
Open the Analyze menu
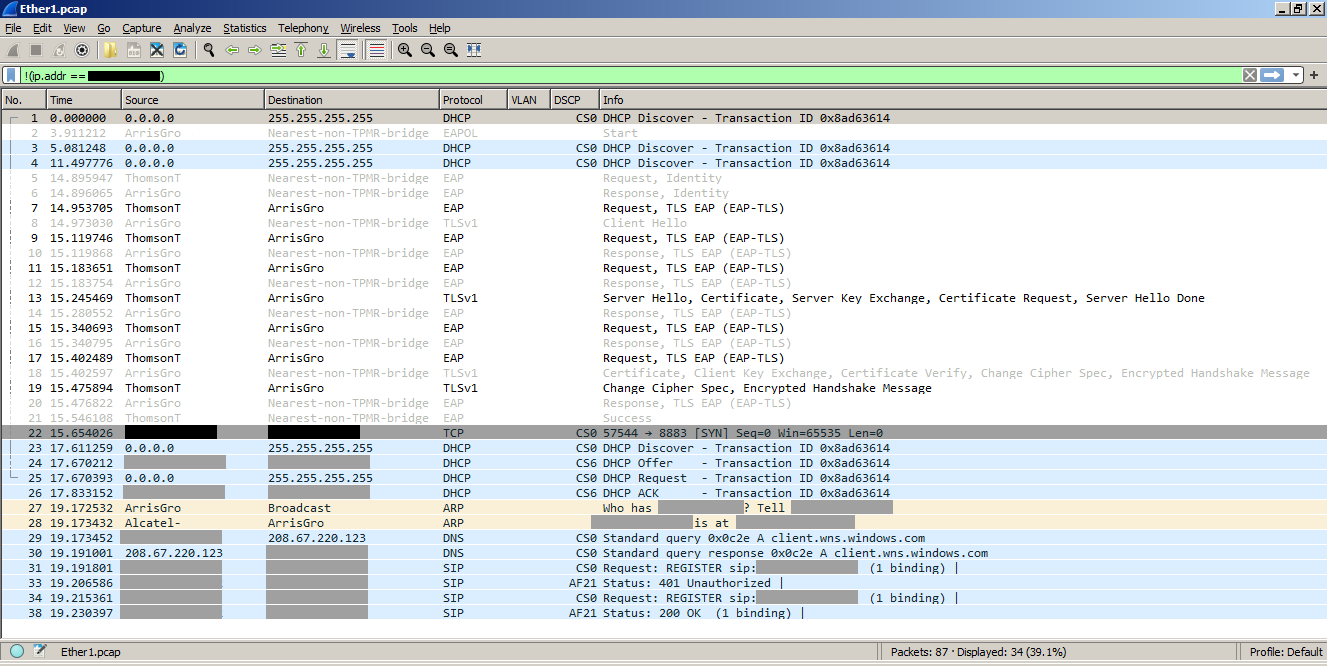pyautogui.click(x=192, y=28)
